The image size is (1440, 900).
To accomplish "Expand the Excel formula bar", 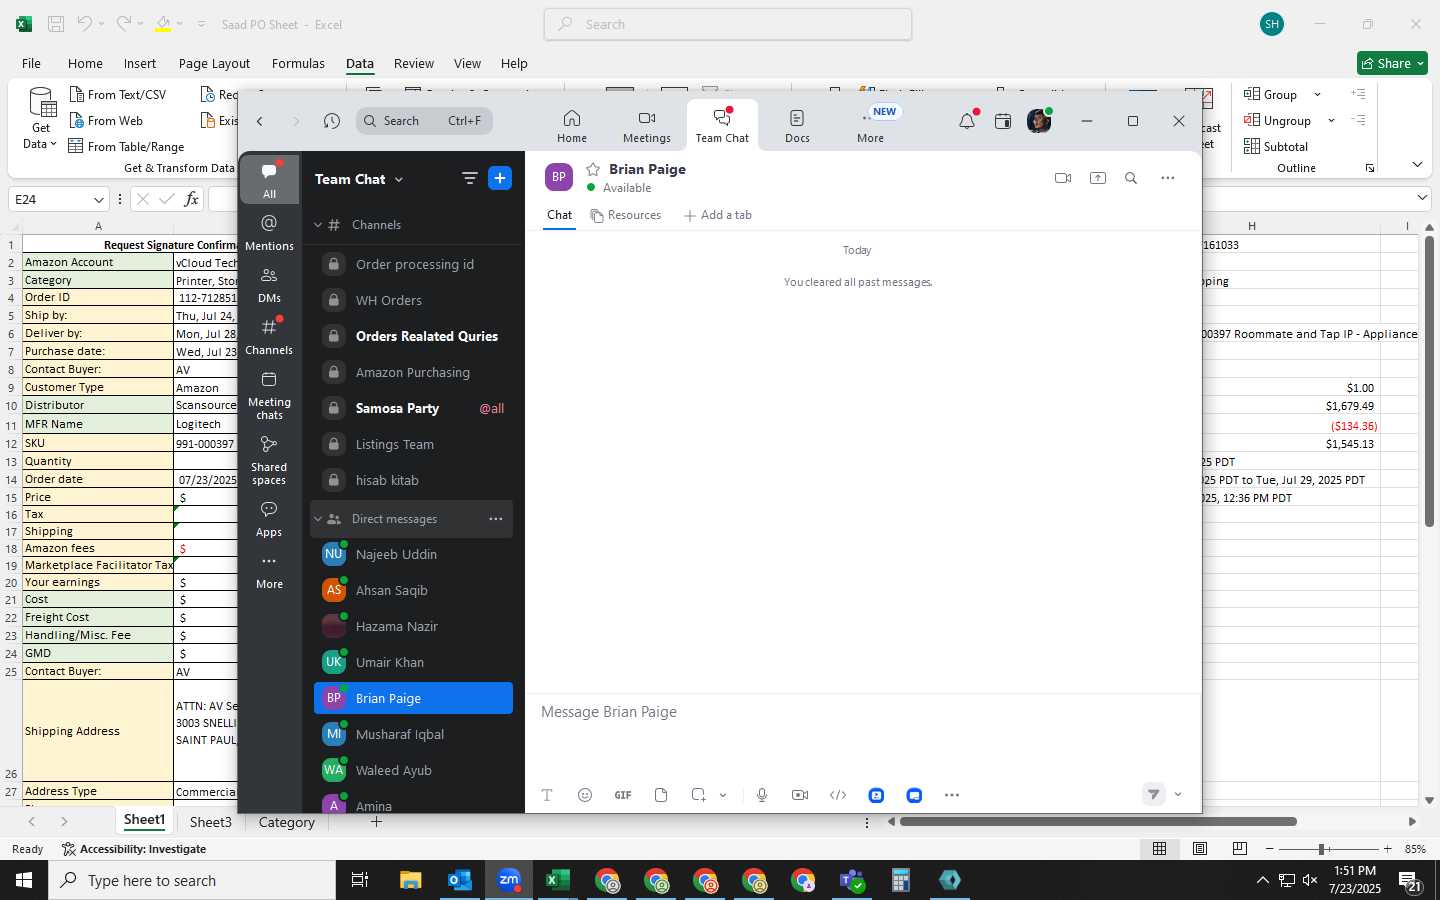I will tap(1422, 198).
